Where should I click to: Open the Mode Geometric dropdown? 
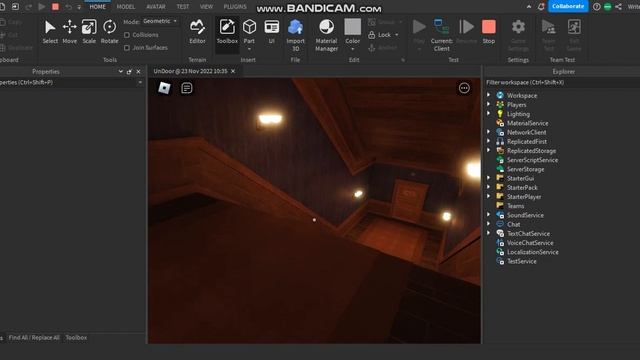160,21
